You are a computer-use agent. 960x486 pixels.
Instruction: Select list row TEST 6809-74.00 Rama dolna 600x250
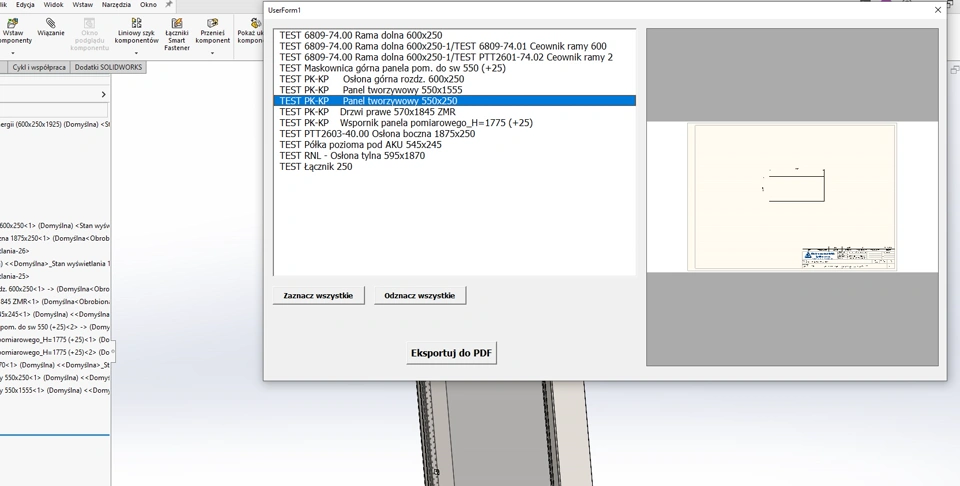tap(454, 36)
